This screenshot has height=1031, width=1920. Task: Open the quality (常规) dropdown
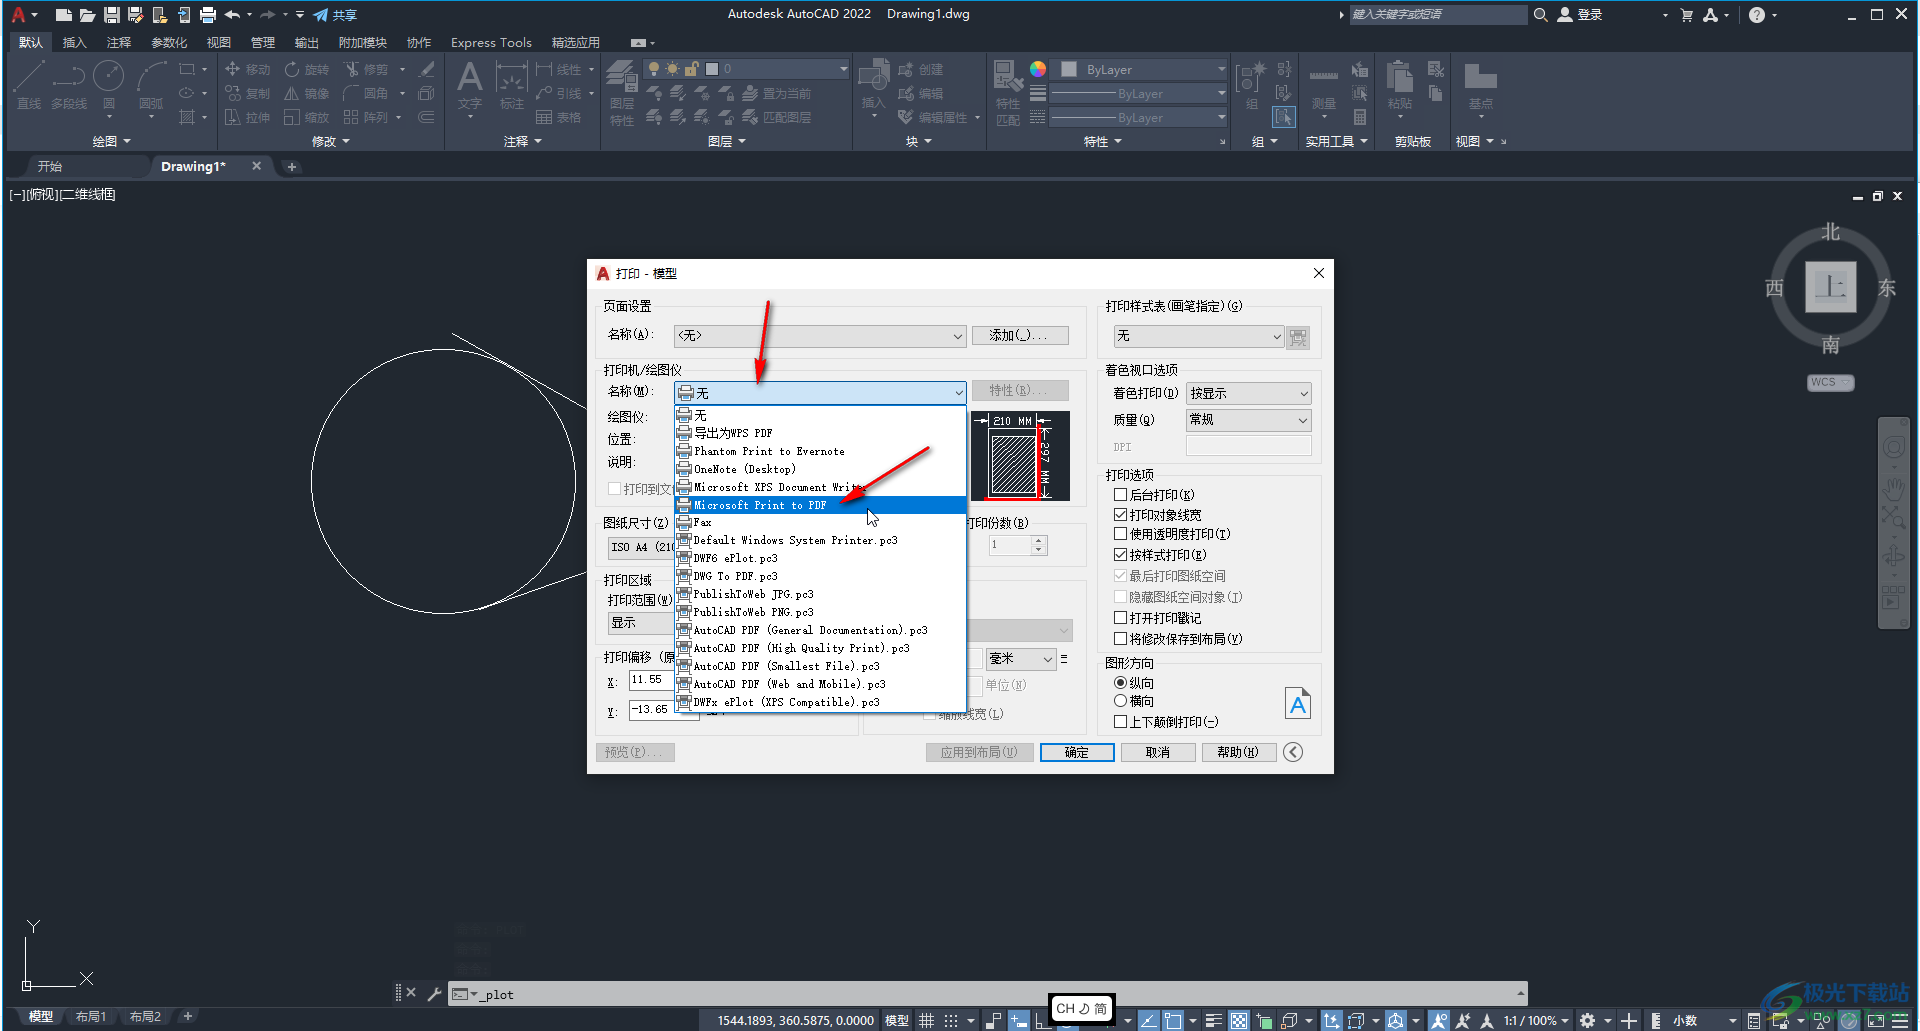[x=1249, y=420]
